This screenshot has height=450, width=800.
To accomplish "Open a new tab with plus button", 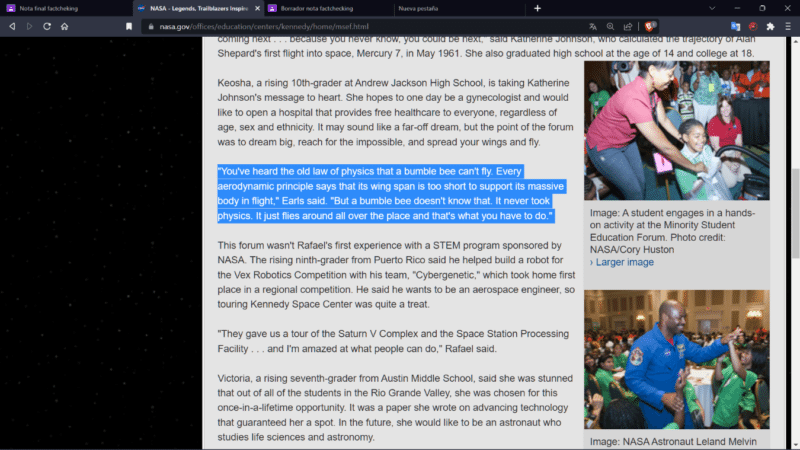I will [x=537, y=8].
